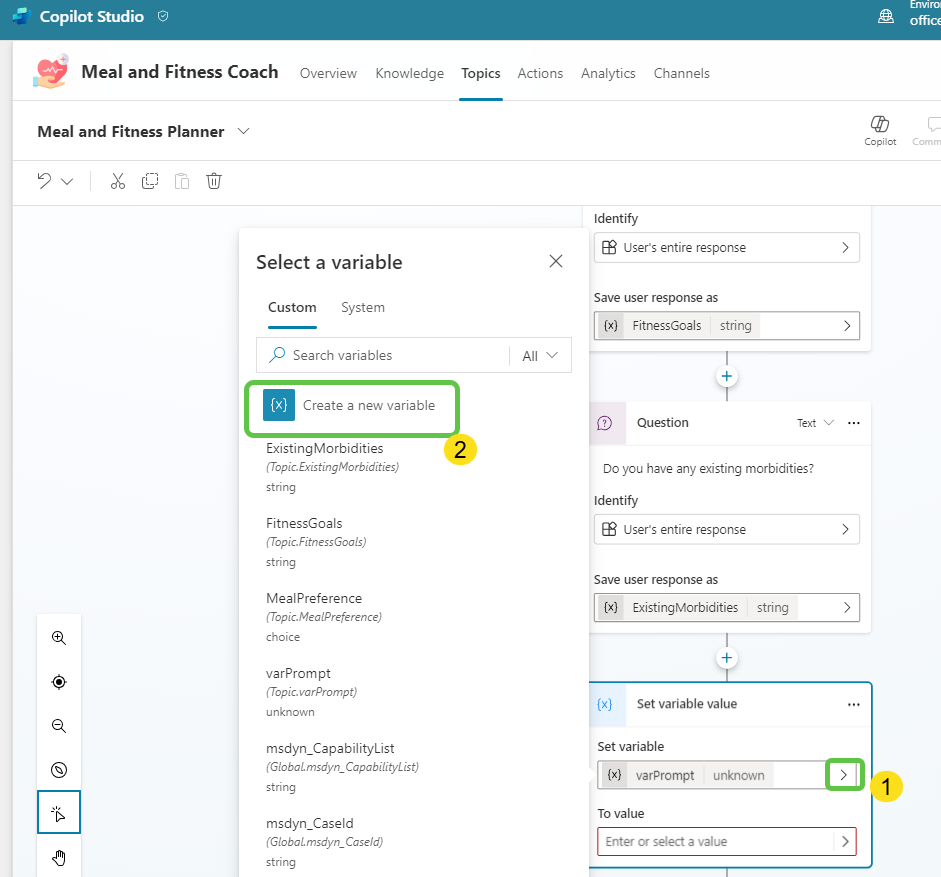Expand the Meal and Fitness Planner dropdown
Screen dimensions: 941x877
tap(243, 132)
